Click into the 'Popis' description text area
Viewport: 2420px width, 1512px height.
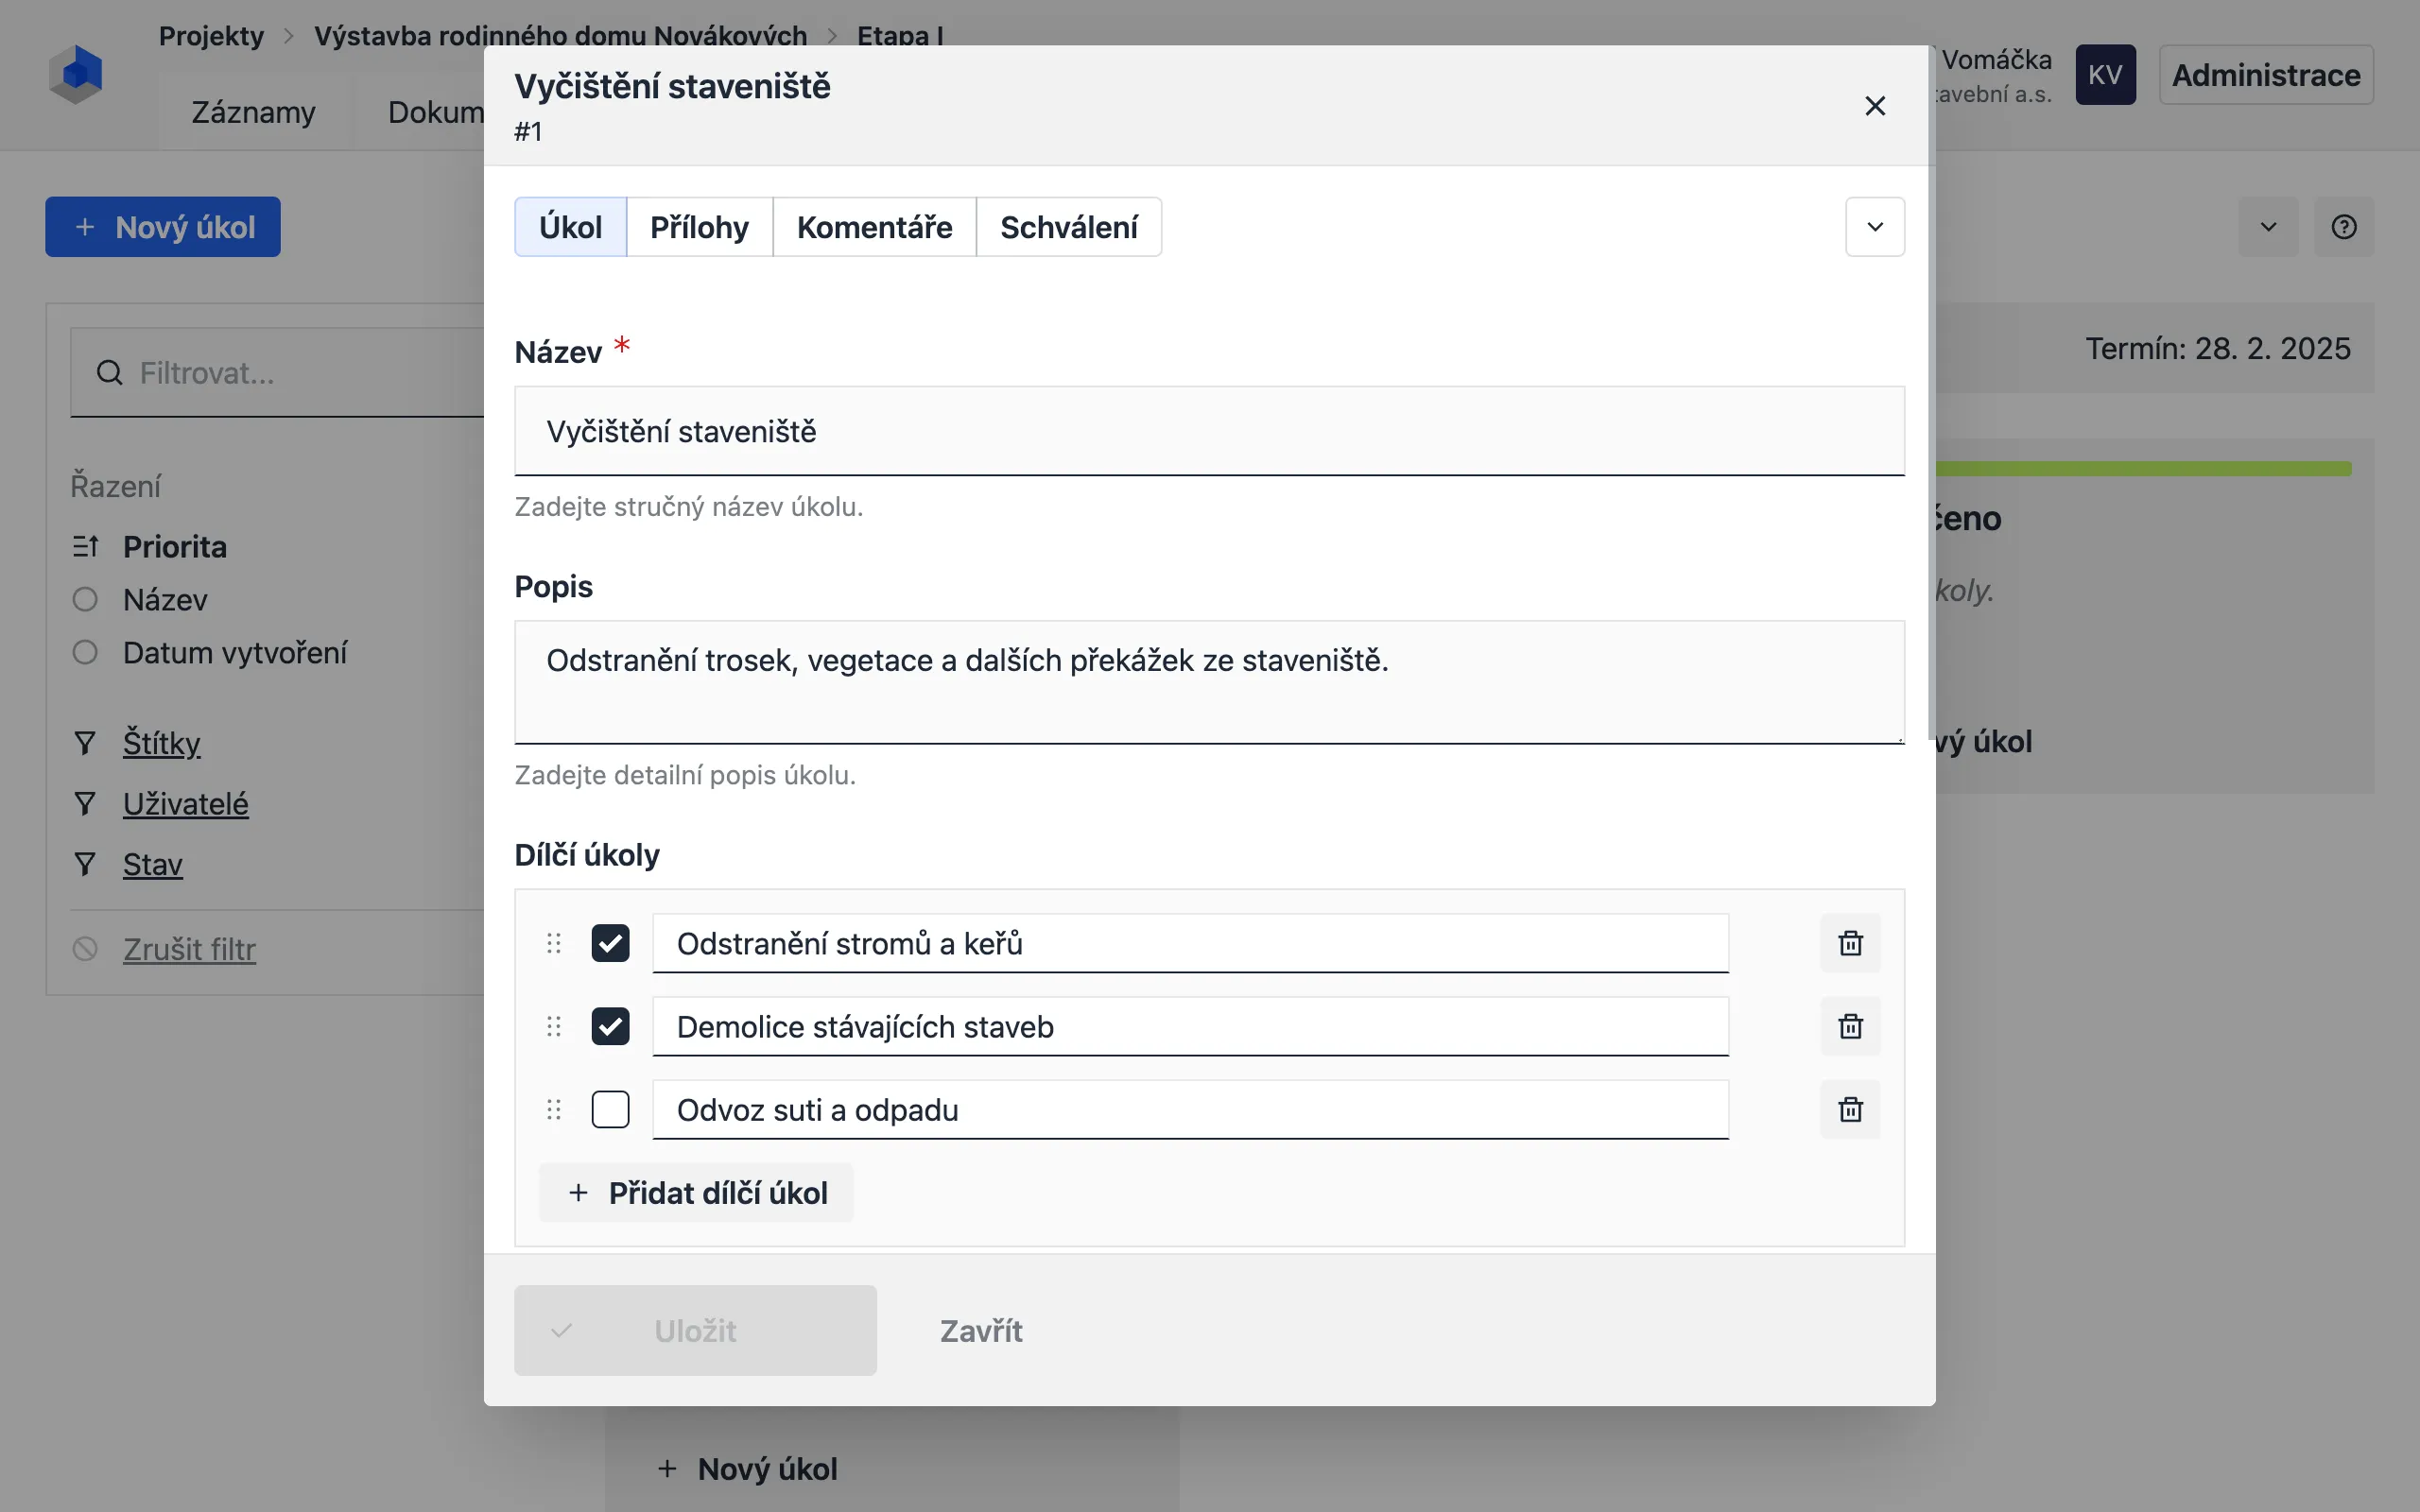pos(1209,682)
